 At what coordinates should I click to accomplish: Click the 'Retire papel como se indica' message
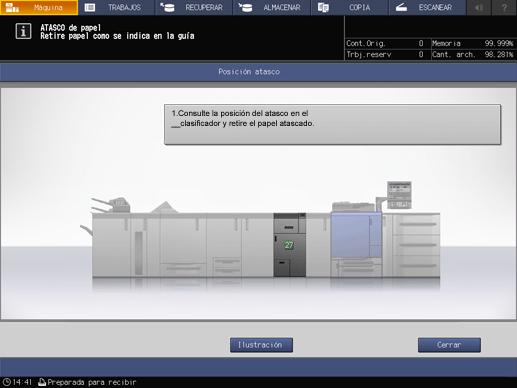coord(117,36)
